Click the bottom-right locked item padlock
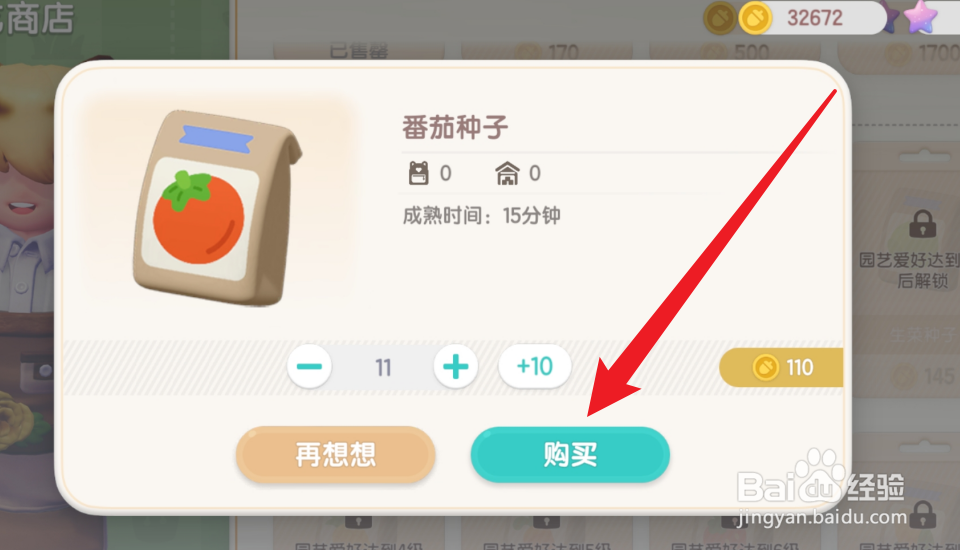Viewport: 960px width, 550px height. 923,514
